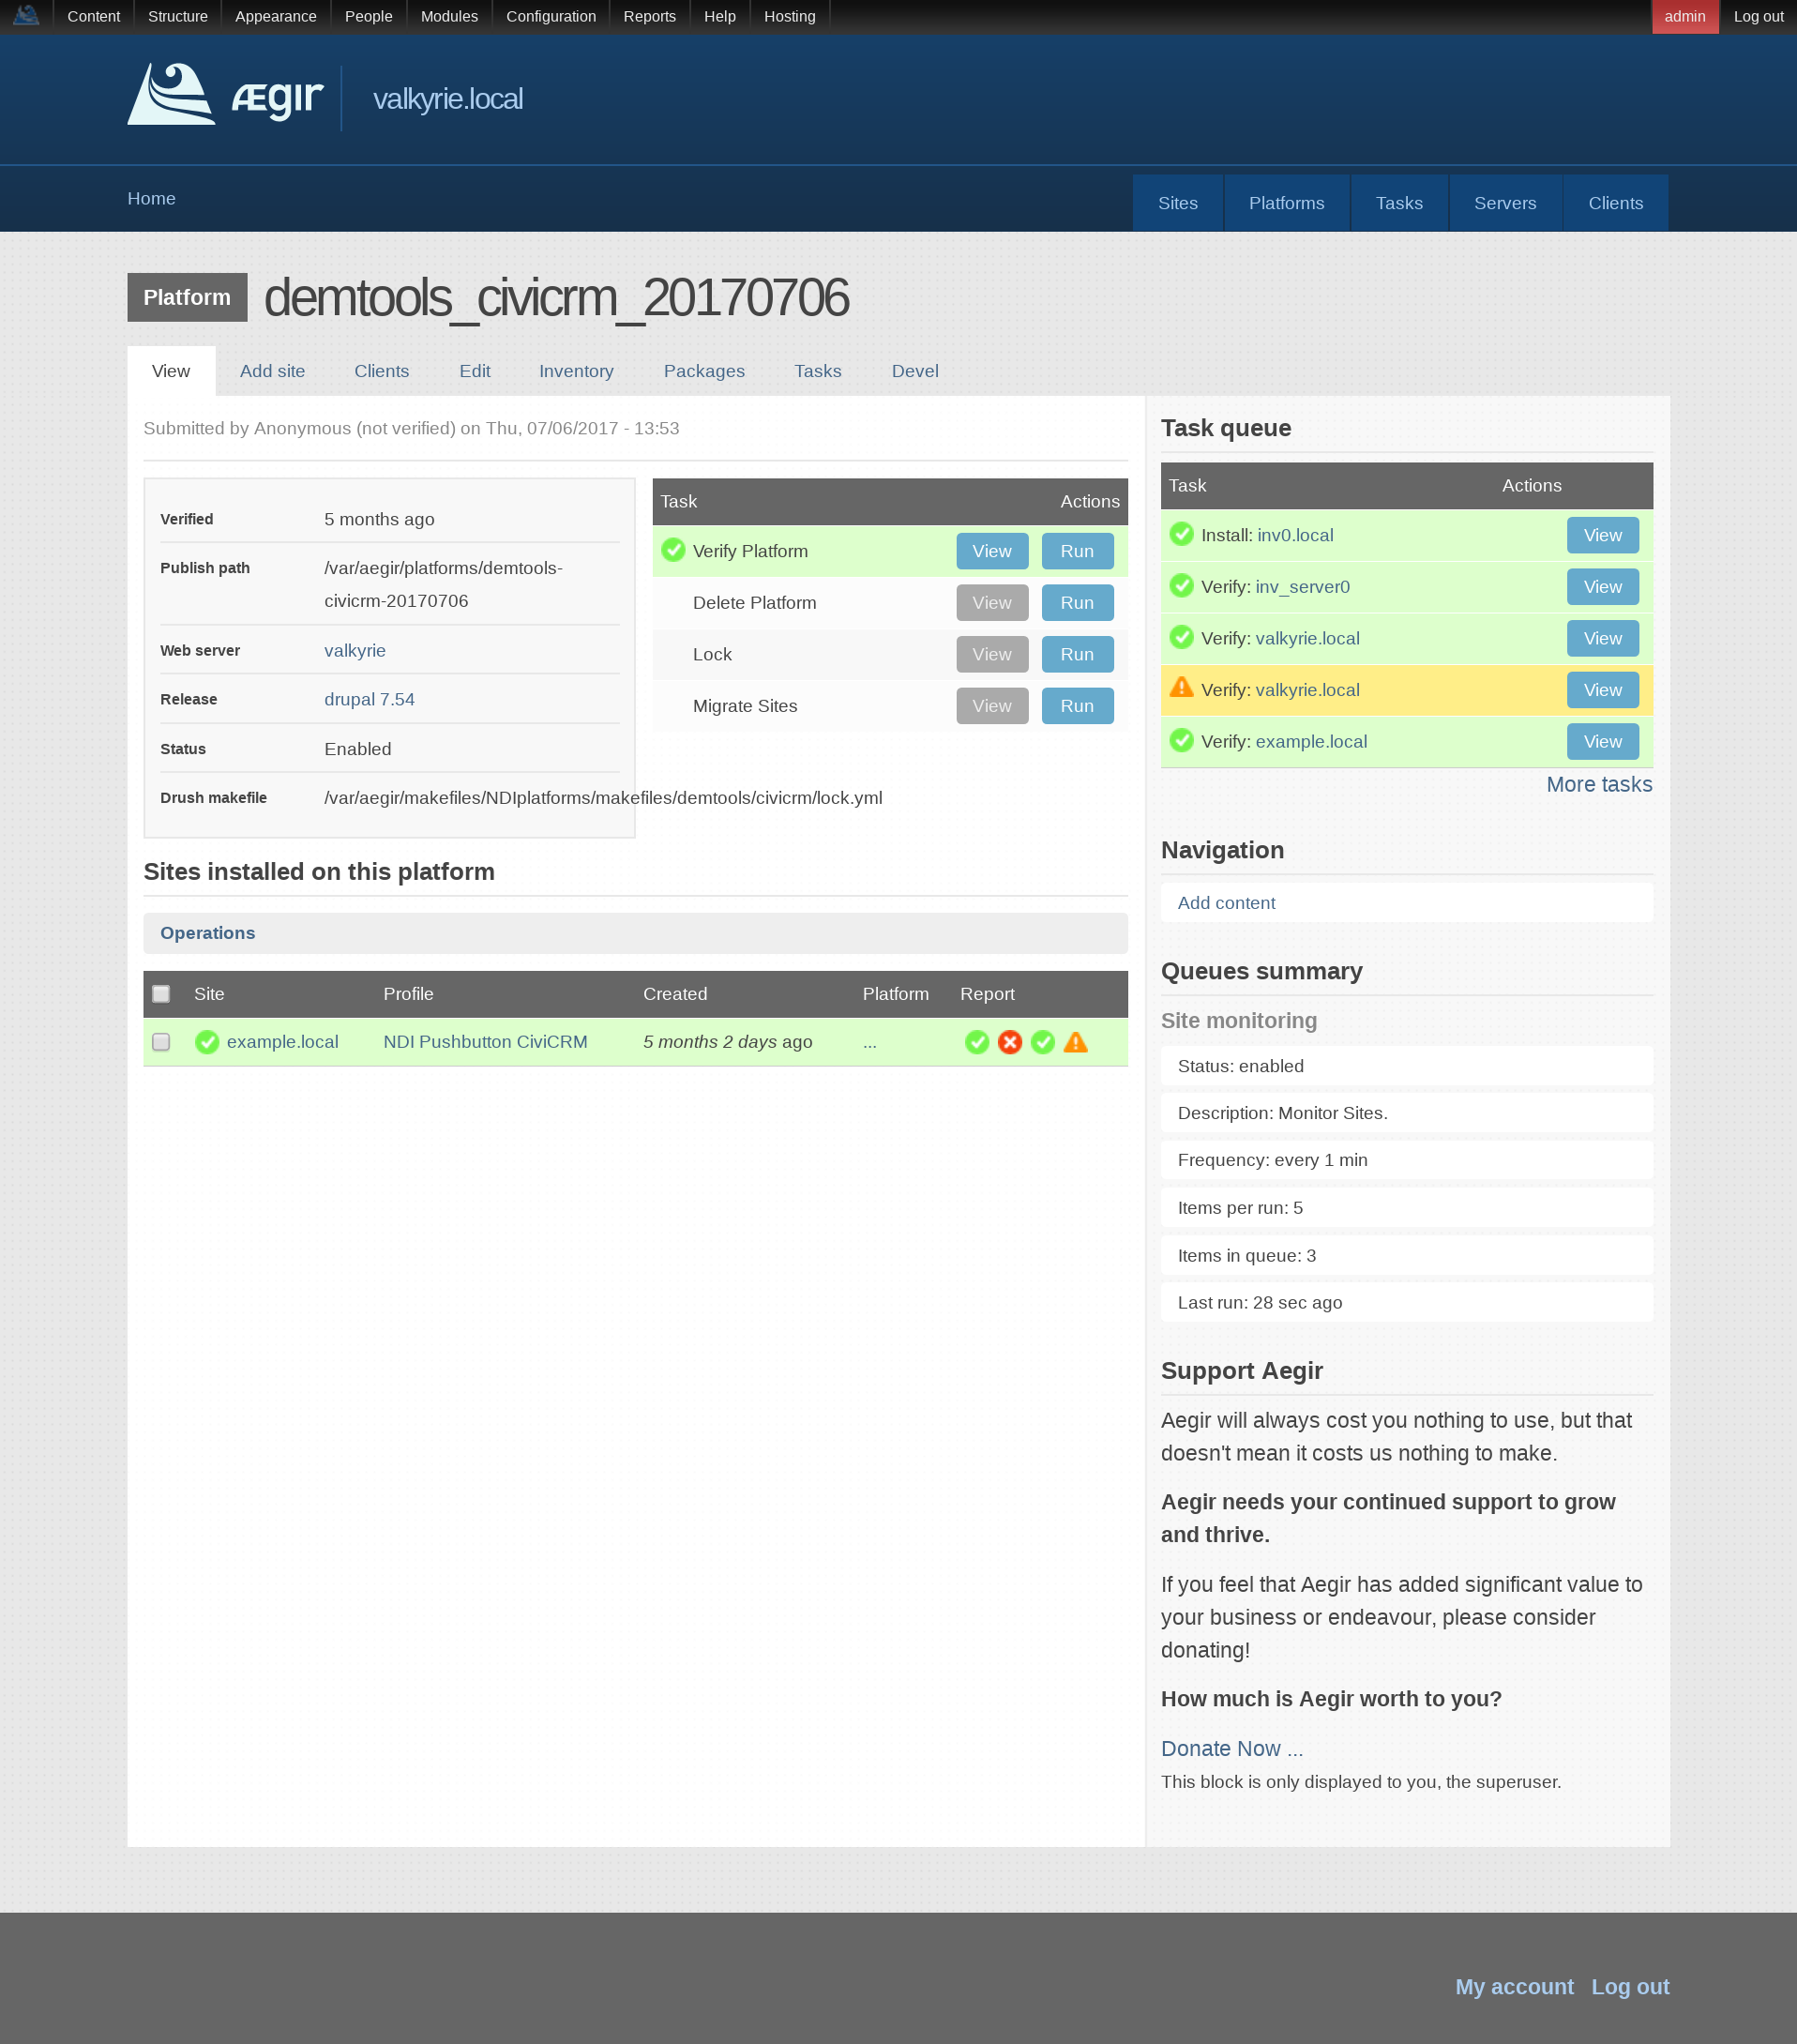View the Install inv0.local task

click(1601, 535)
